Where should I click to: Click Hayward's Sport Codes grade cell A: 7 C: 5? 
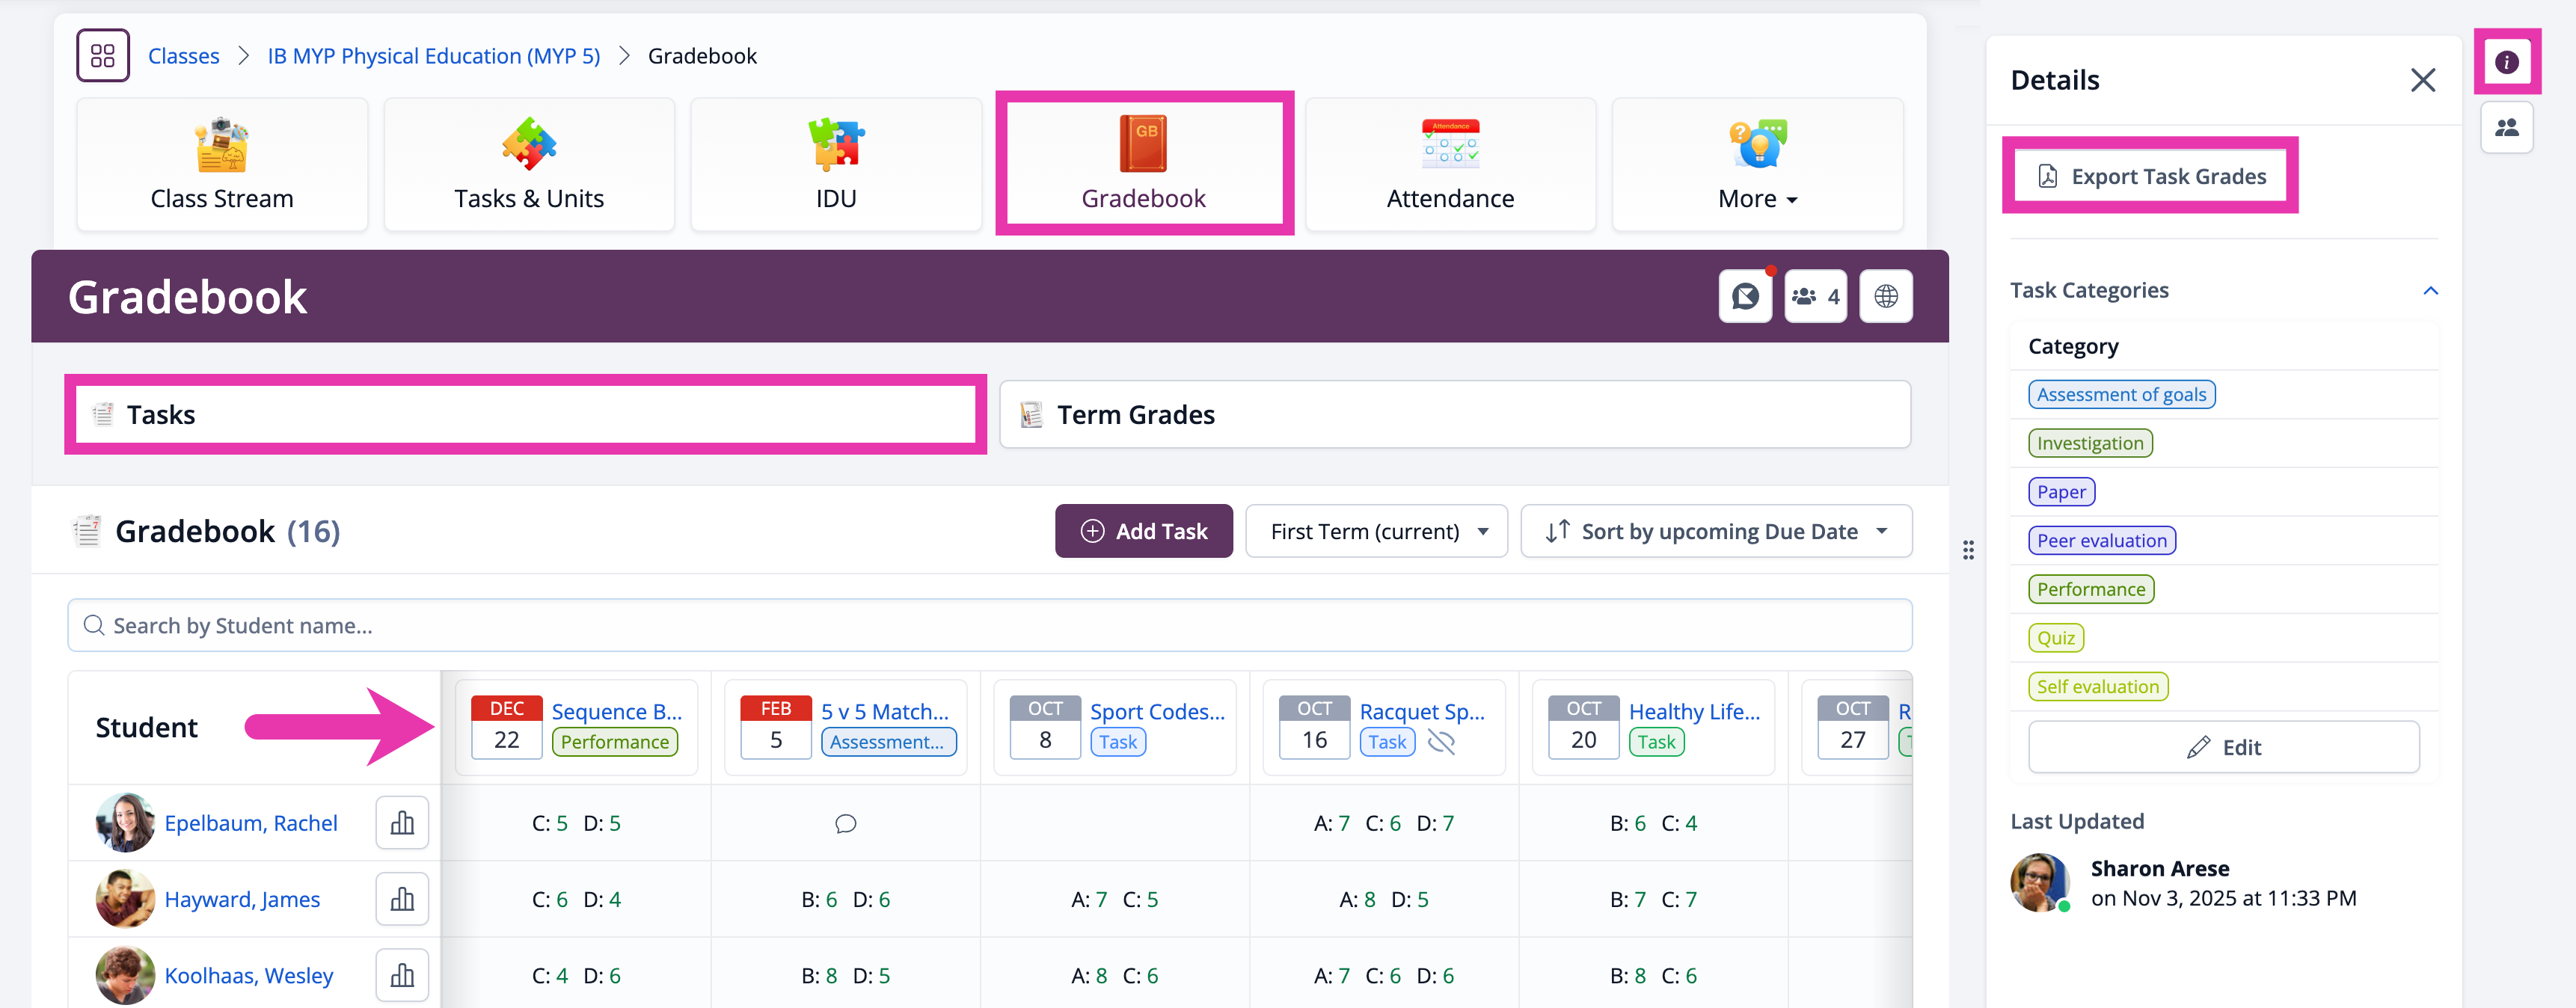tap(1114, 899)
